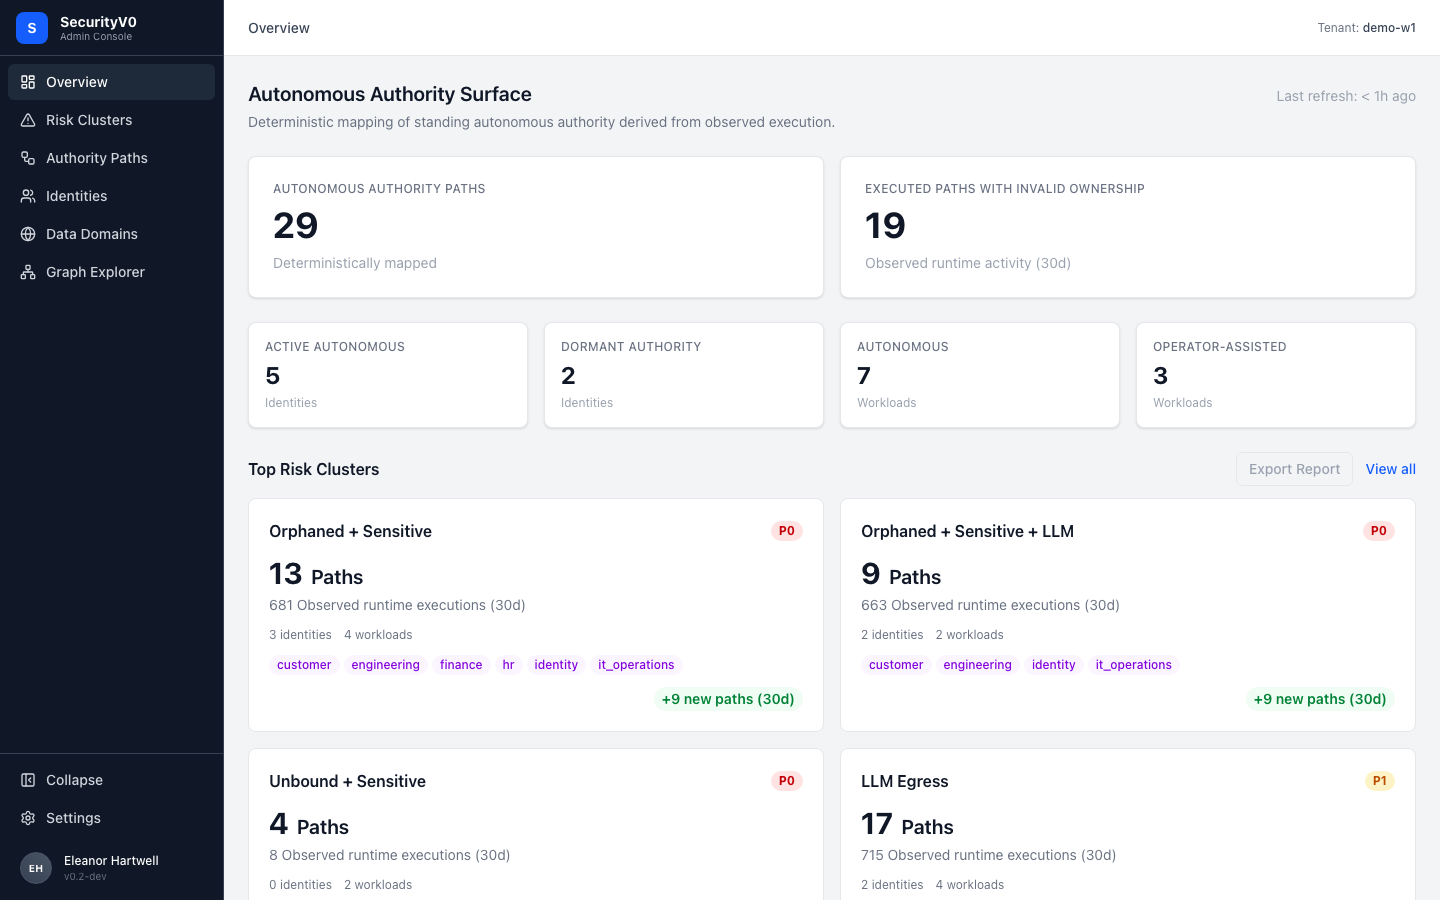Click the Risk Clusters warning triangle icon
Viewport: 1440px width, 900px height.
(x=28, y=120)
